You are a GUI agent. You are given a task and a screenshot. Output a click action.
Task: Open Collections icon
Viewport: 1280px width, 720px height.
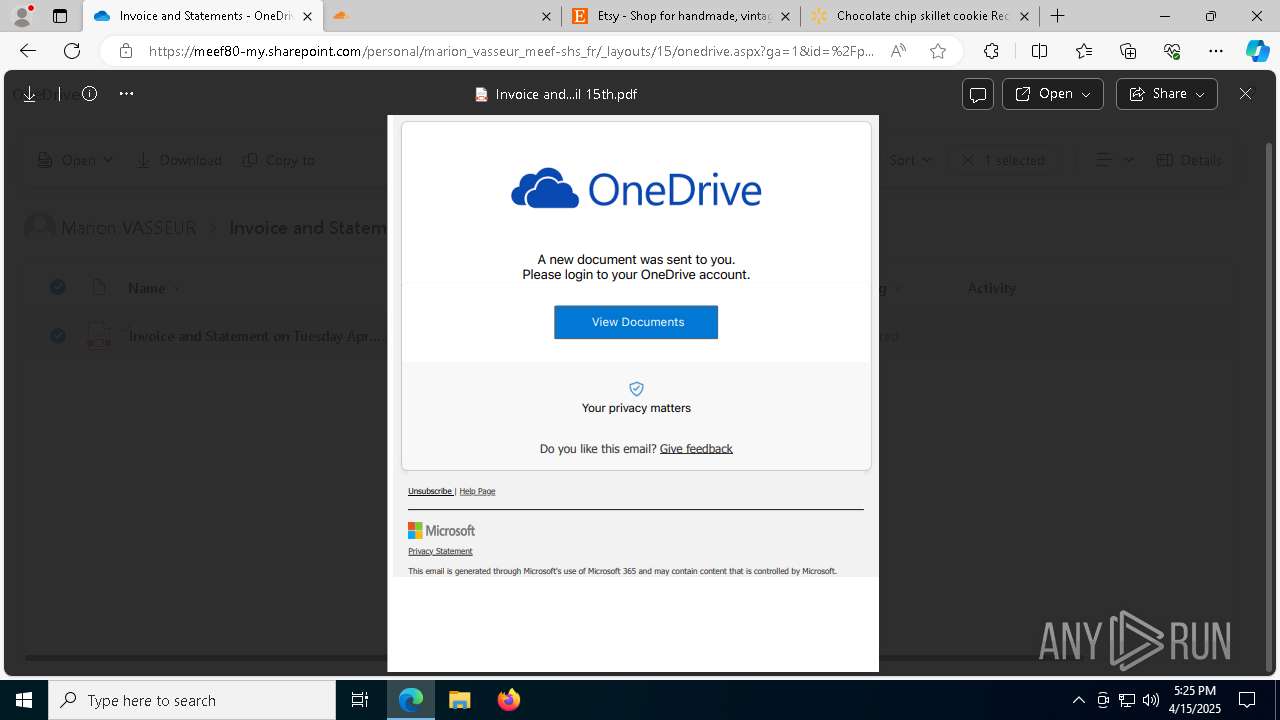coord(1128,51)
